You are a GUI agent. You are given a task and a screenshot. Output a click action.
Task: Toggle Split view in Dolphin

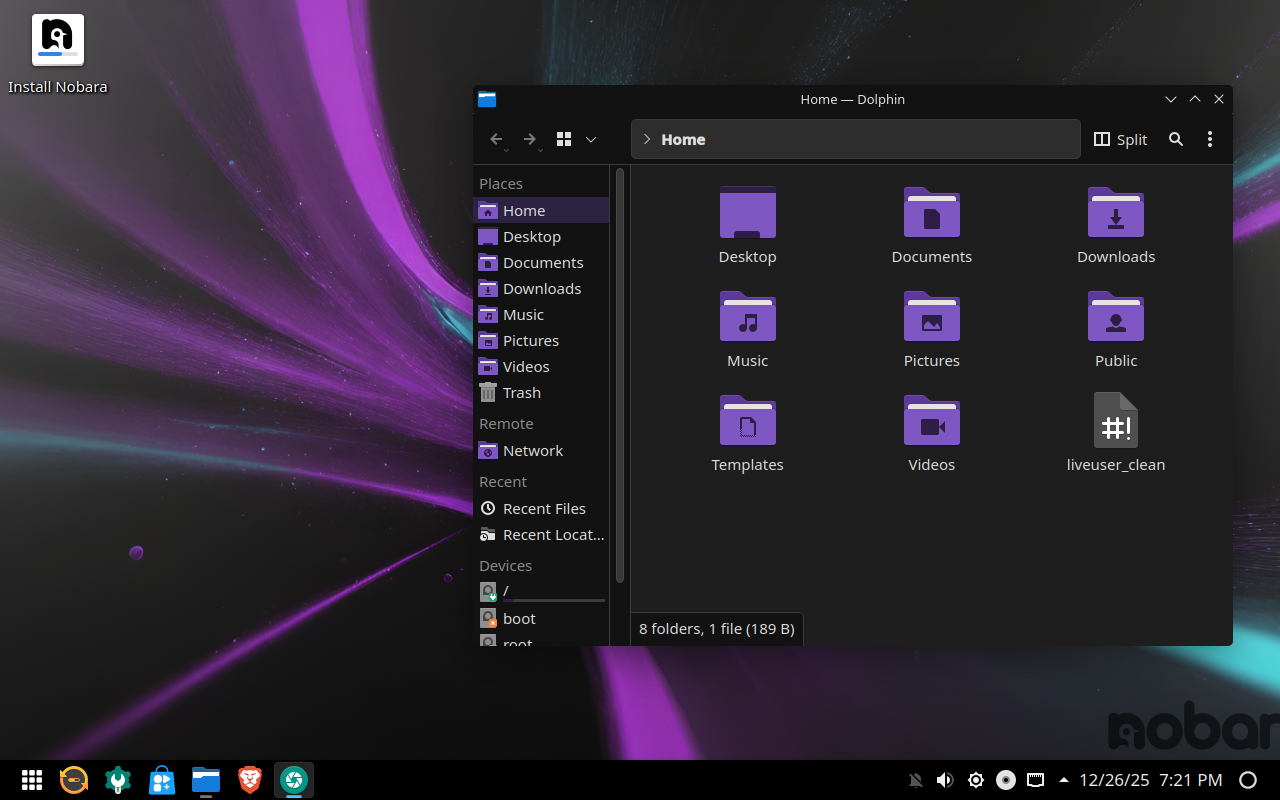(1120, 139)
